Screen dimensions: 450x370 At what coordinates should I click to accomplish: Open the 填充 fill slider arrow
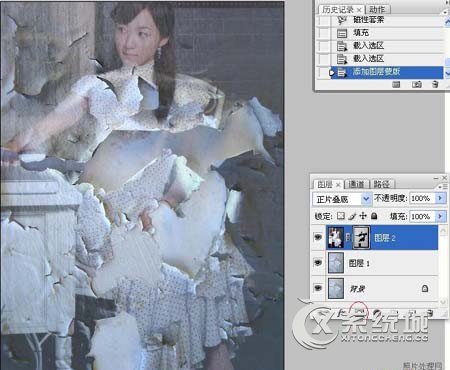coord(440,216)
